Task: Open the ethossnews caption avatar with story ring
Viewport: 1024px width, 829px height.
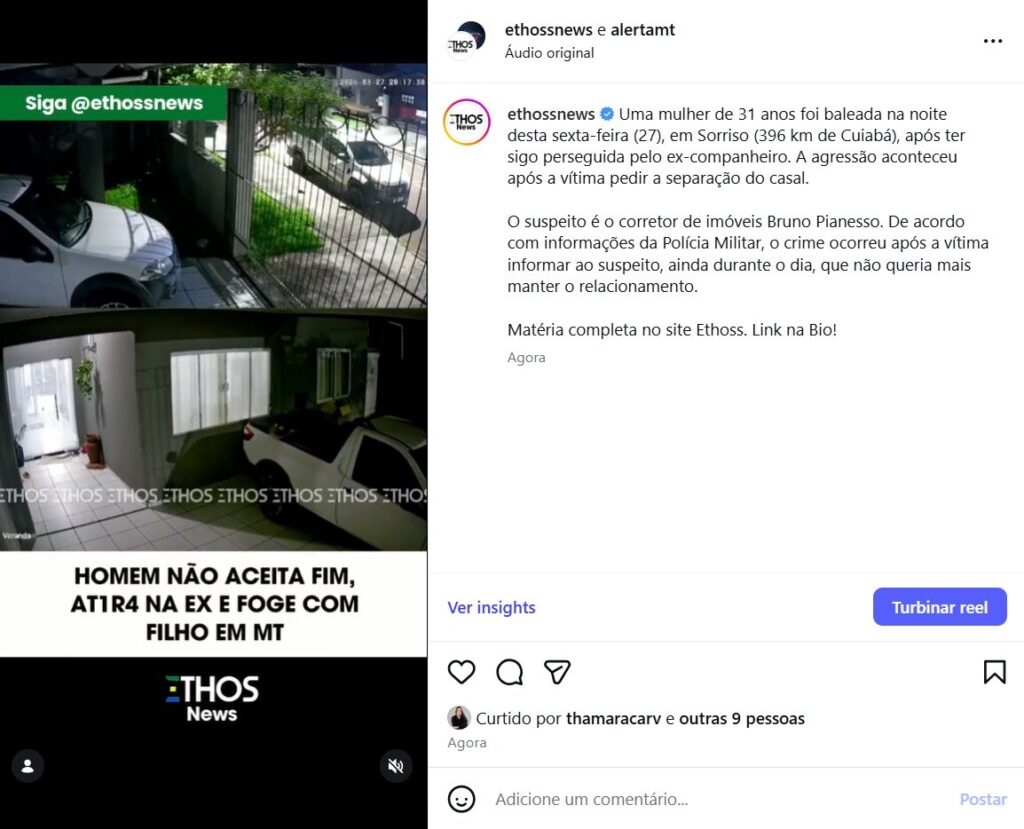Action: coord(466,122)
